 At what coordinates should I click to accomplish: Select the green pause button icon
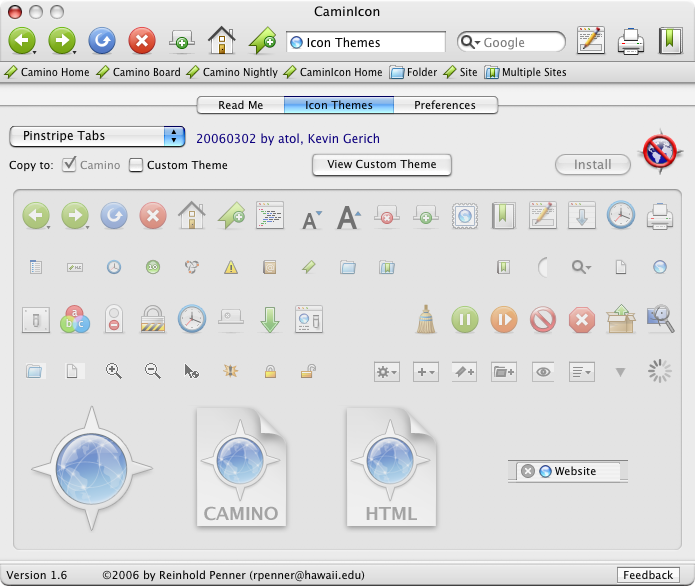coord(465,320)
